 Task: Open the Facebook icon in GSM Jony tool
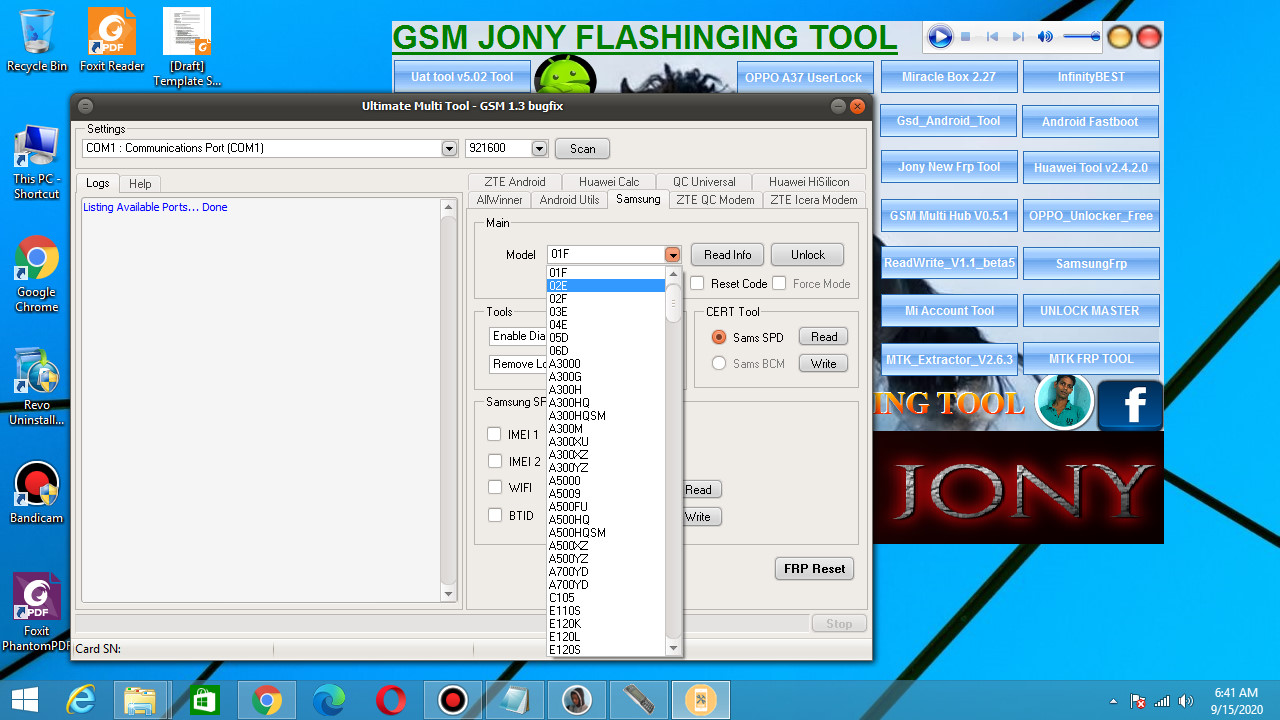tap(1131, 405)
